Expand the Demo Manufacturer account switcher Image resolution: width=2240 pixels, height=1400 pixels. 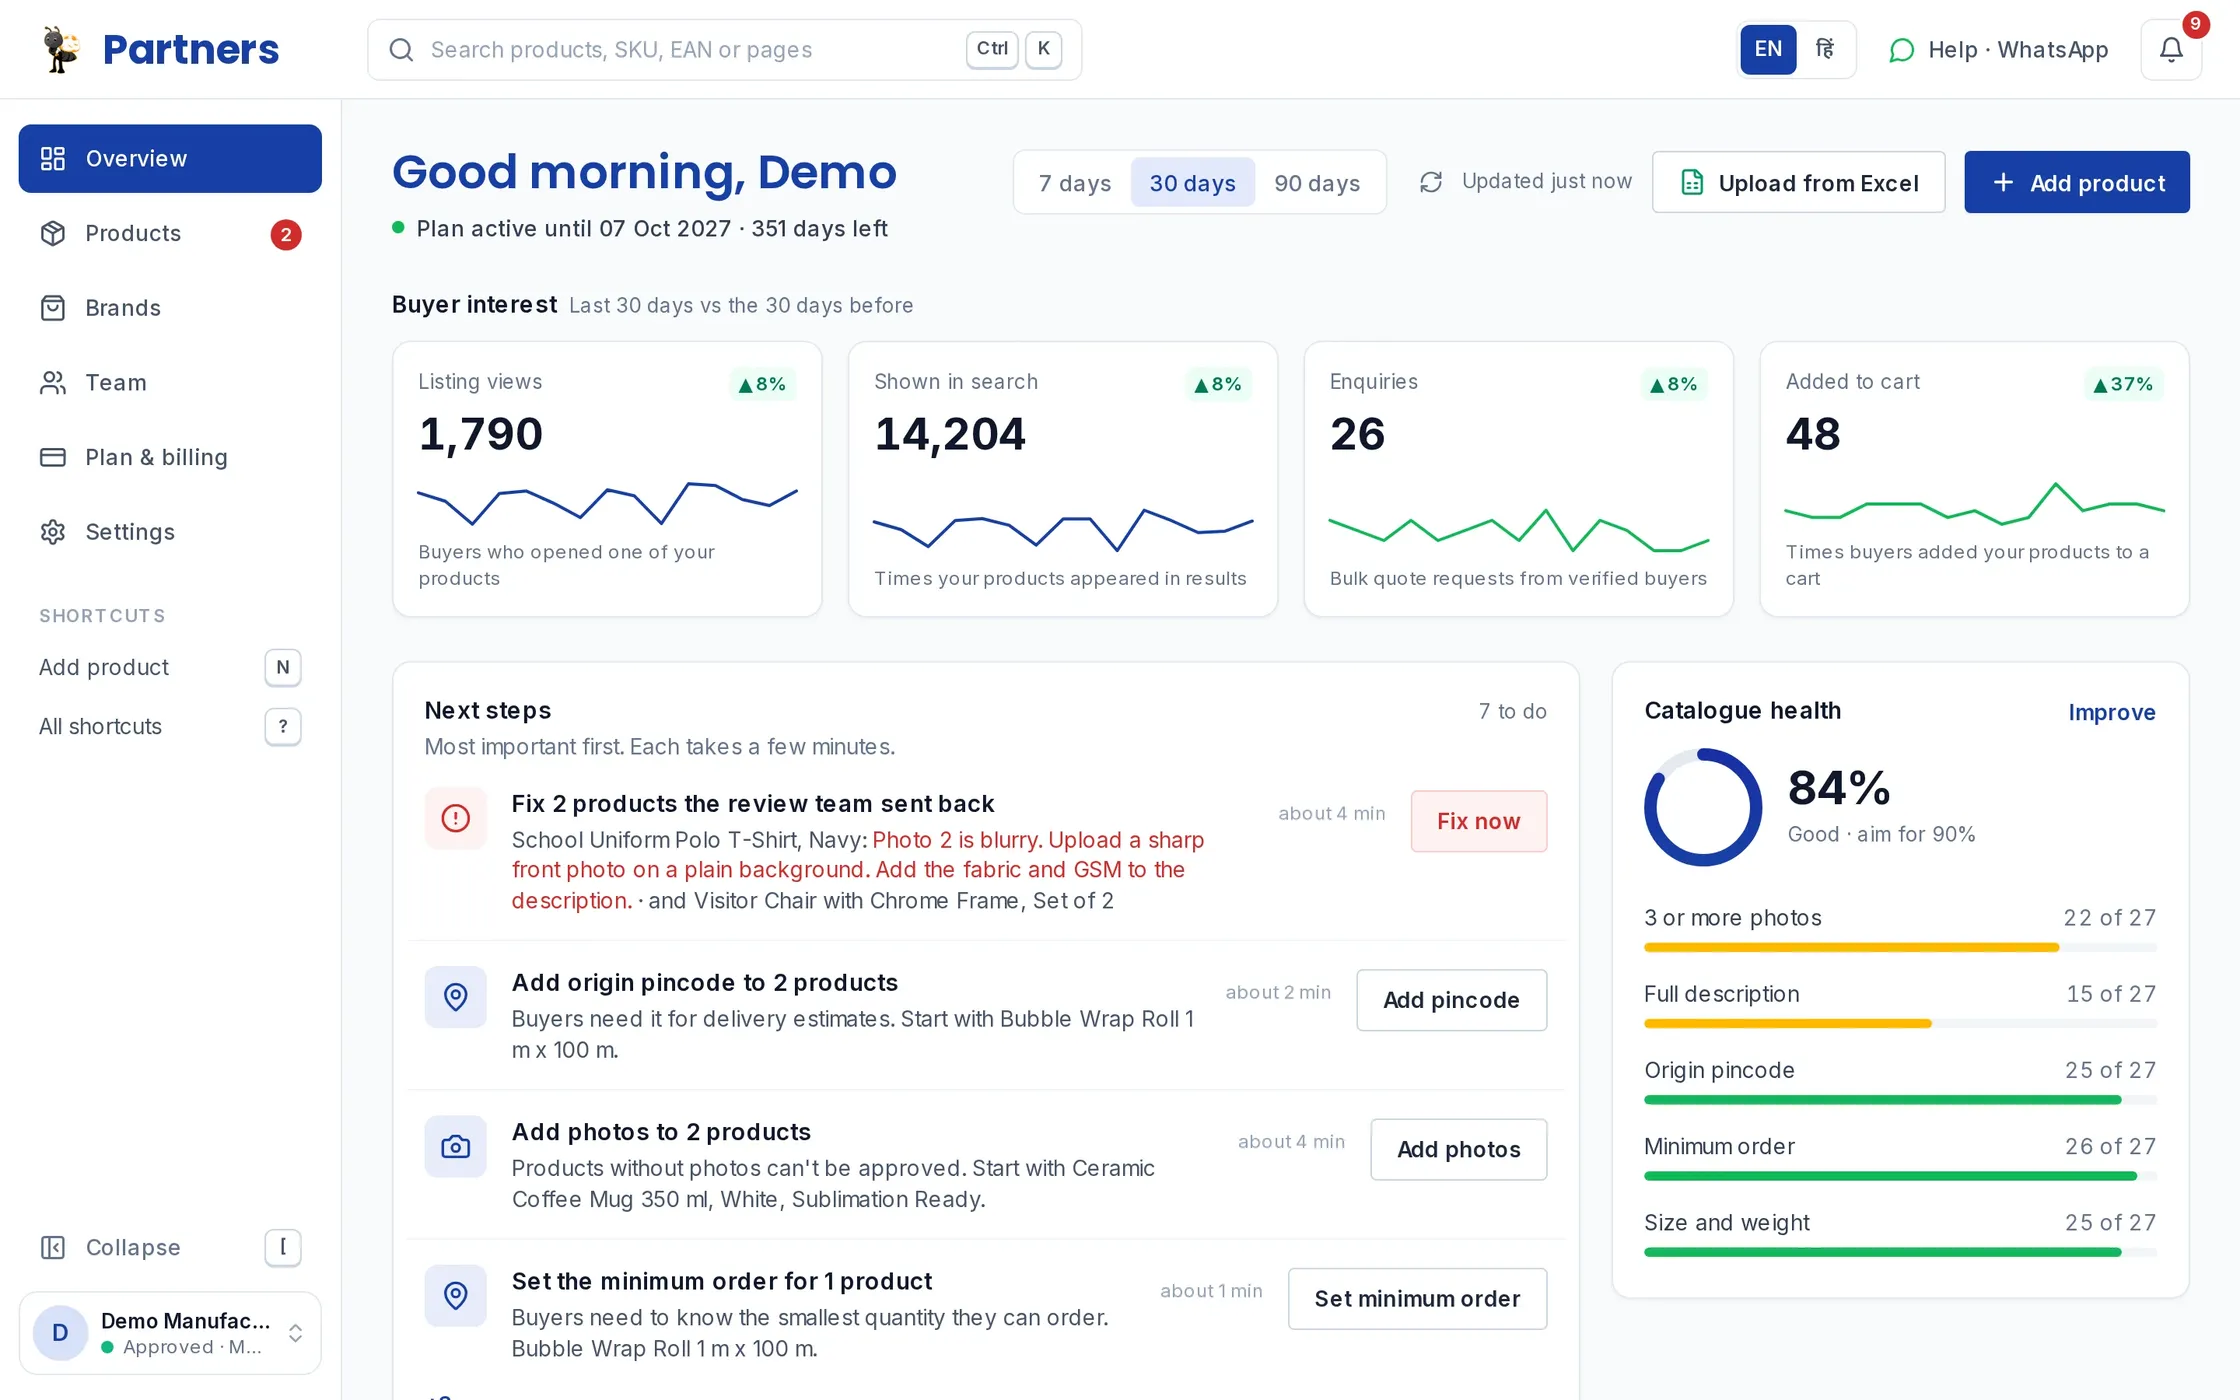[x=295, y=1333]
